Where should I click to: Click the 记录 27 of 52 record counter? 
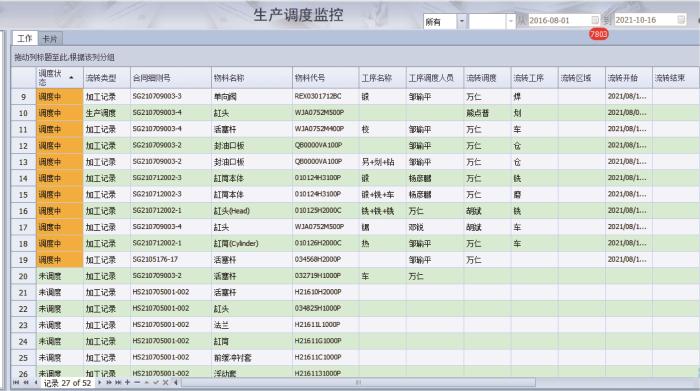tap(67, 383)
